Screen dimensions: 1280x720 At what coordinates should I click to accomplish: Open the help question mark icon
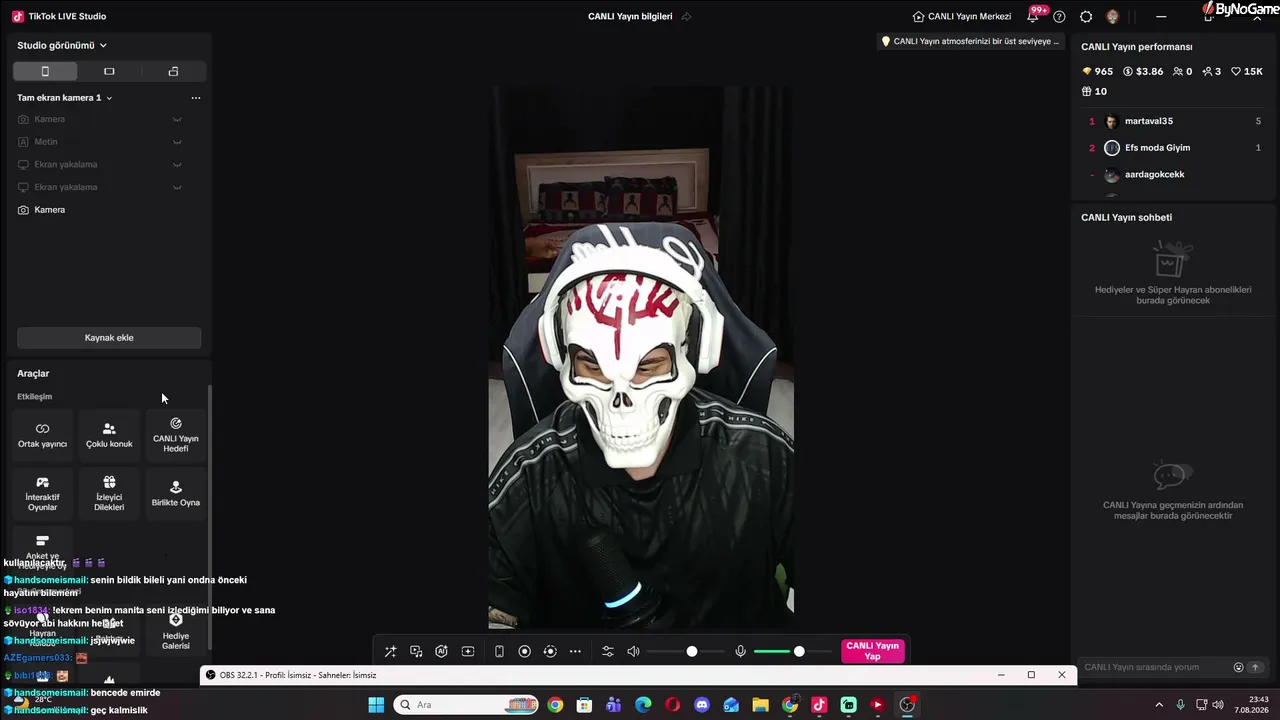1059,16
